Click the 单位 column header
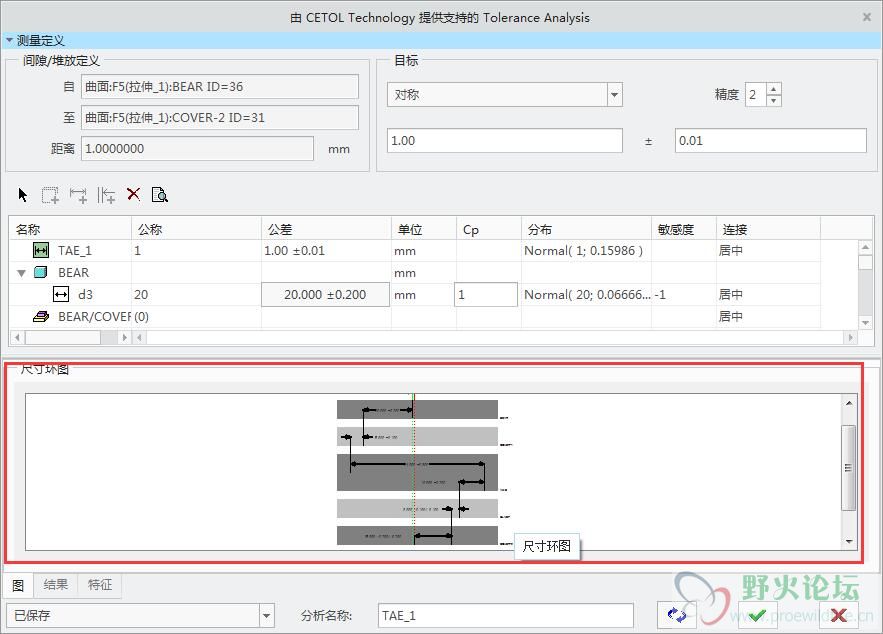Viewport: 883px width, 634px height. [x=423, y=229]
